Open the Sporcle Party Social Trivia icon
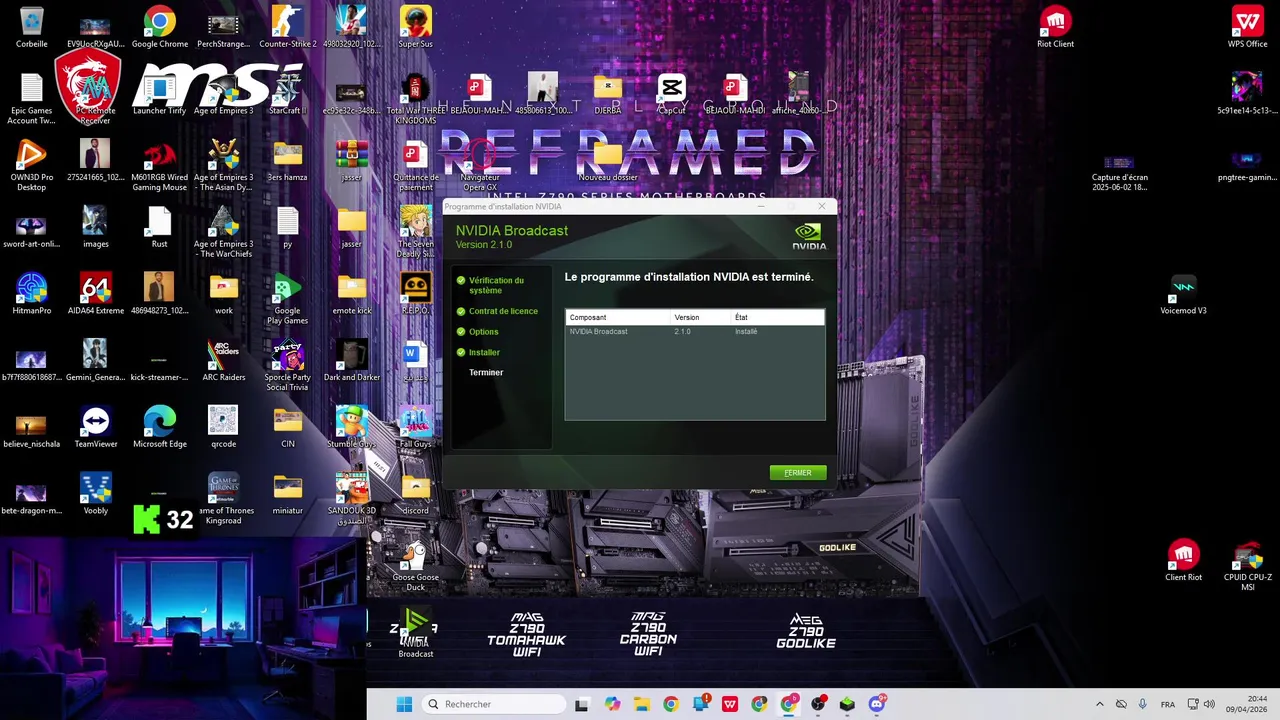The image size is (1280, 720). point(288,366)
